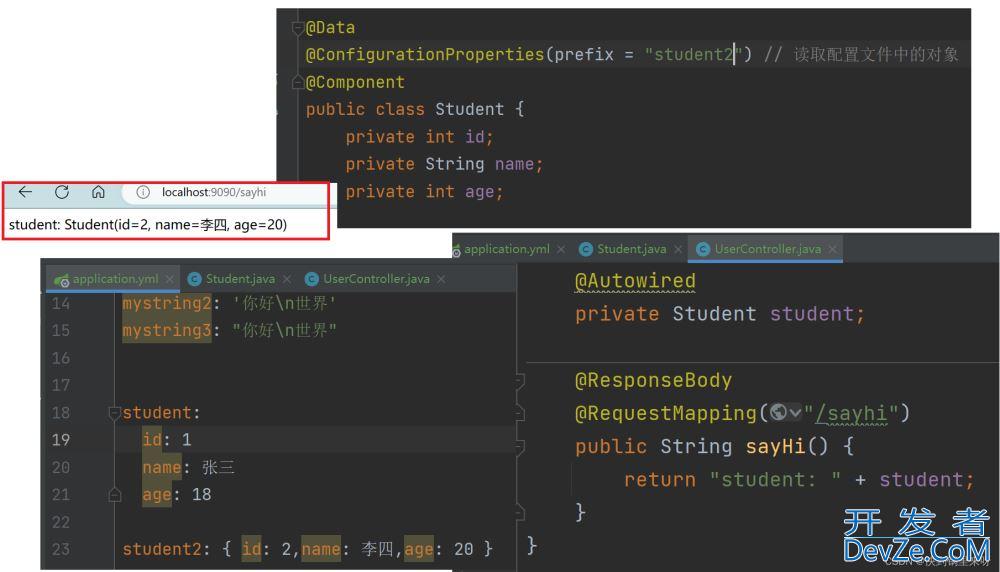Click the mystring2 key
The width and height of the screenshot is (1000, 572).
166,304
